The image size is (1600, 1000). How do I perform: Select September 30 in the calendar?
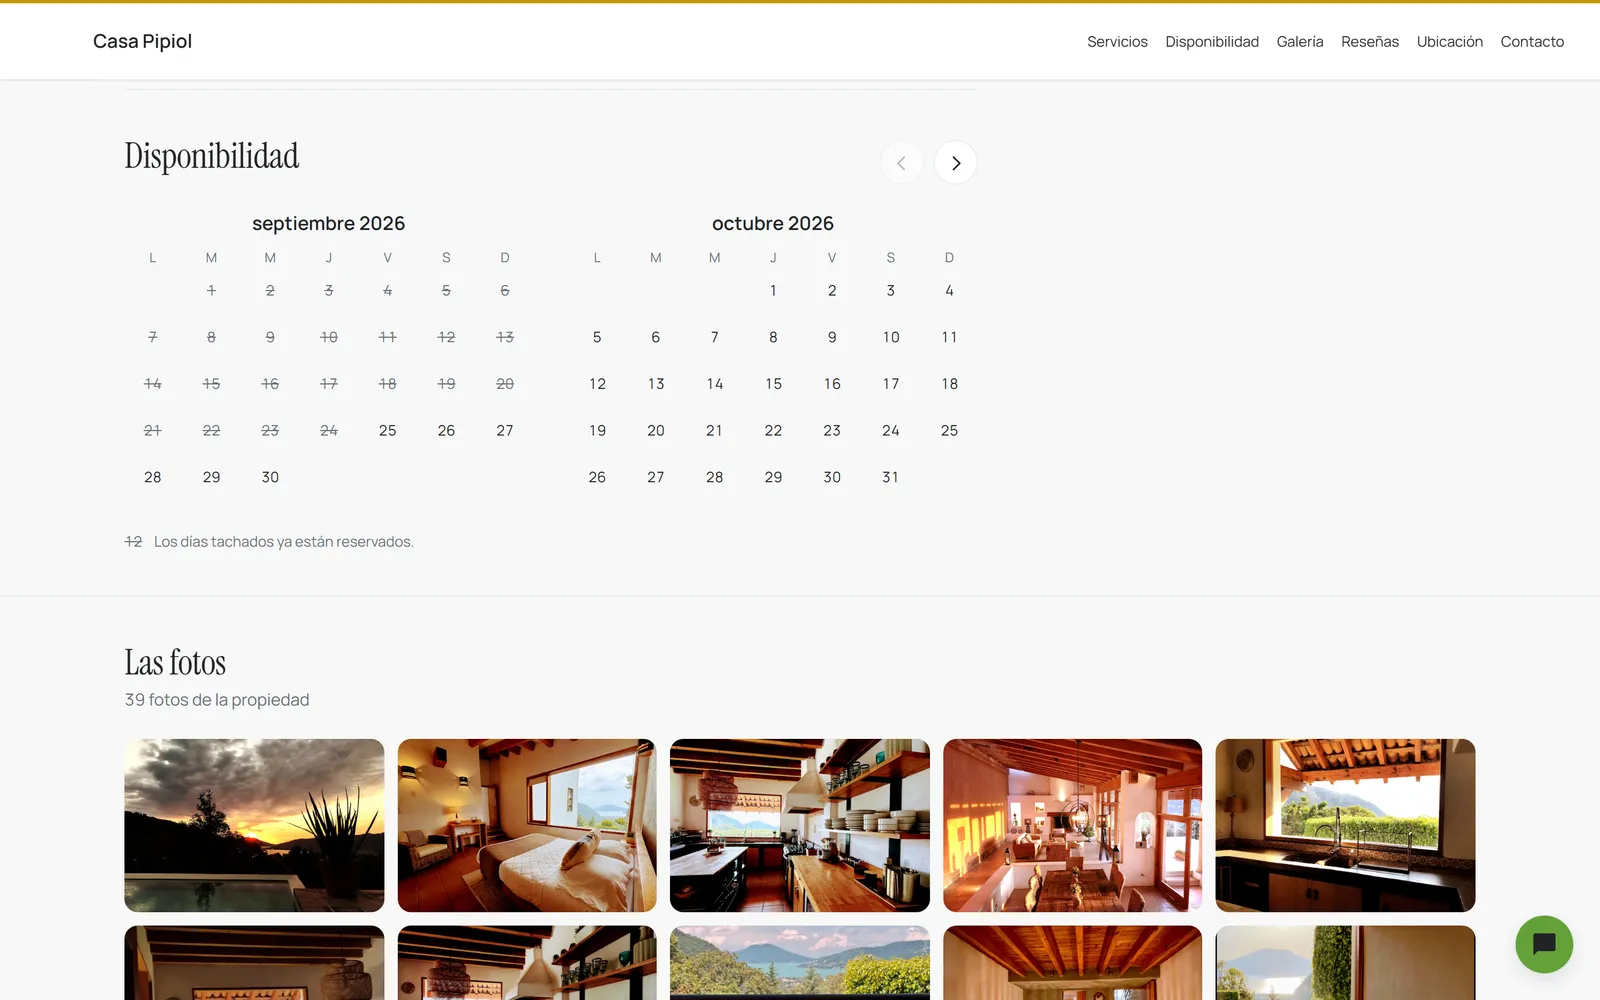click(x=270, y=477)
